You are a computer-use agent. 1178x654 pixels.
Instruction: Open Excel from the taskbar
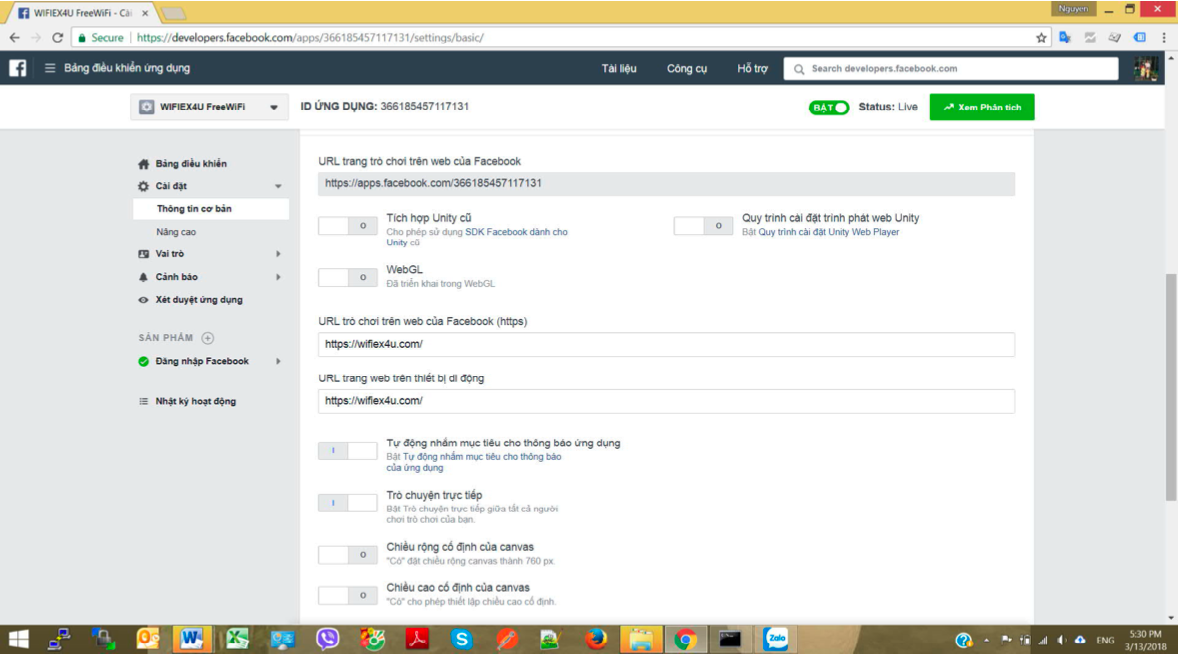237,639
